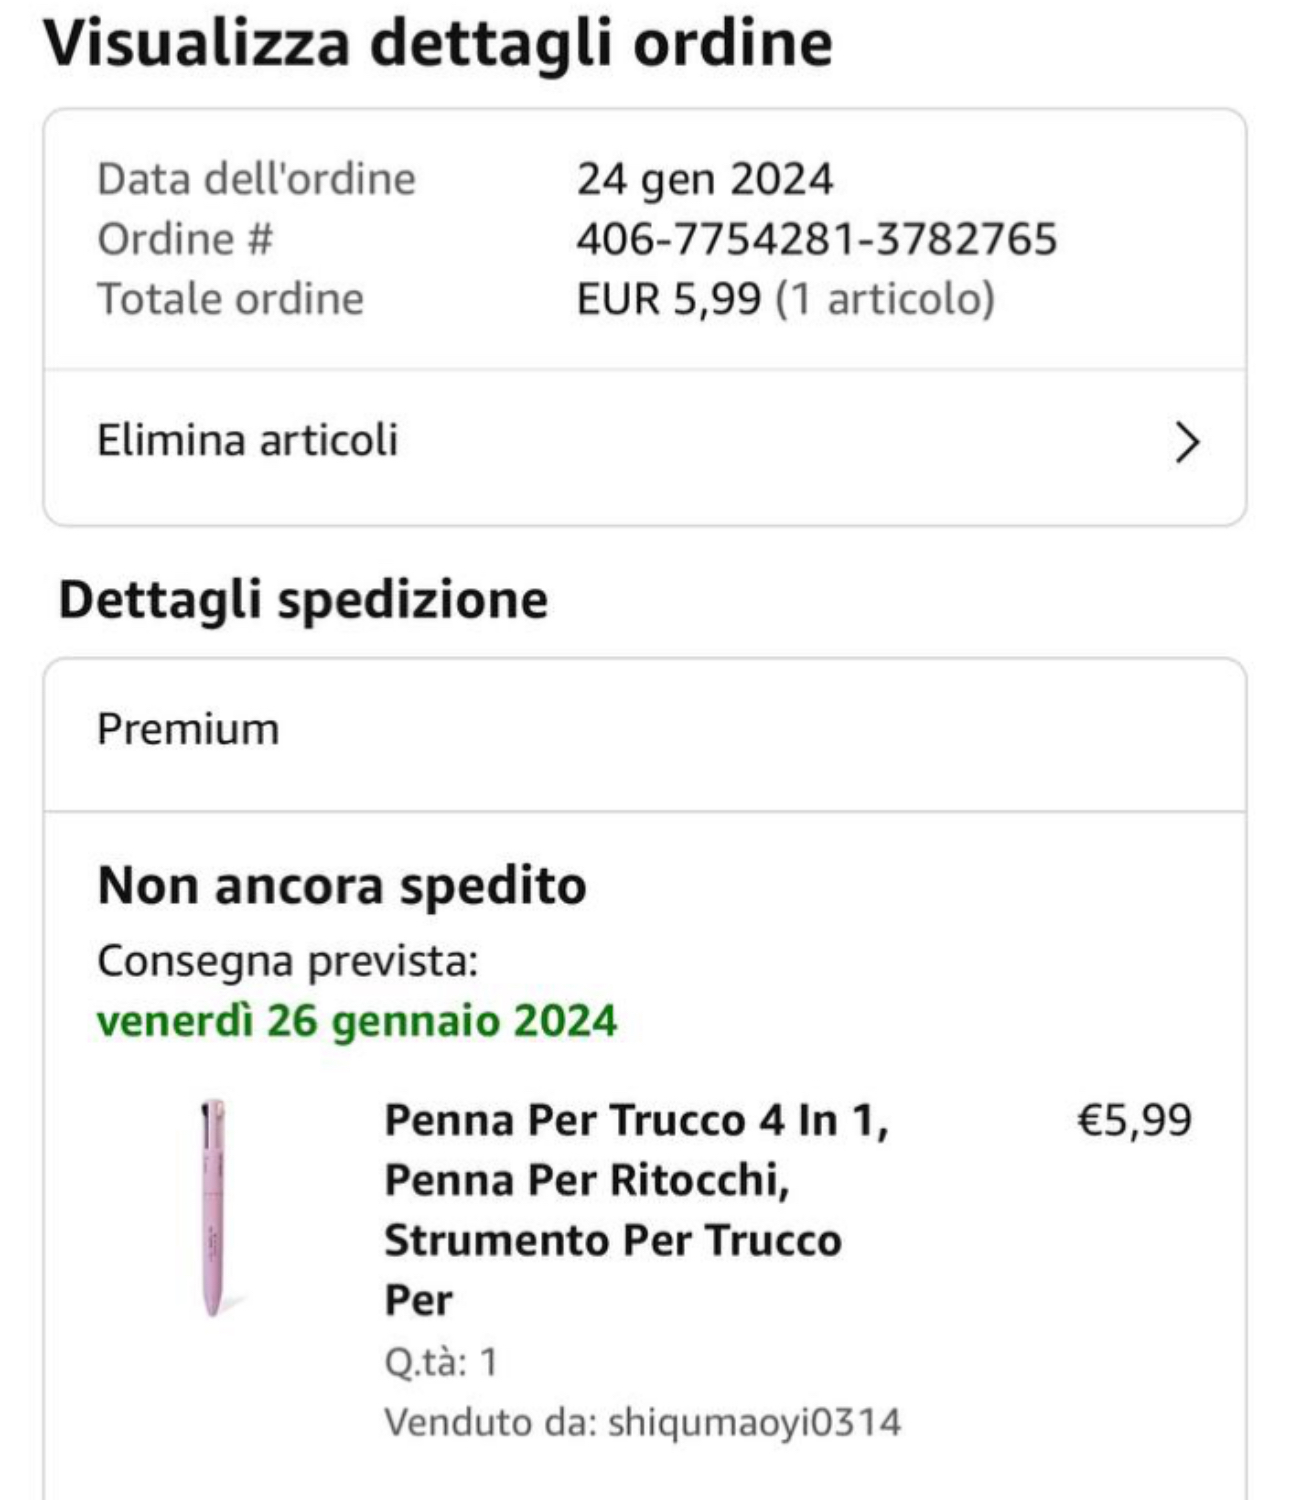Tap the Elimina articoli option
Image resolution: width=1290 pixels, height=1500 pixels.
[248, 440]
